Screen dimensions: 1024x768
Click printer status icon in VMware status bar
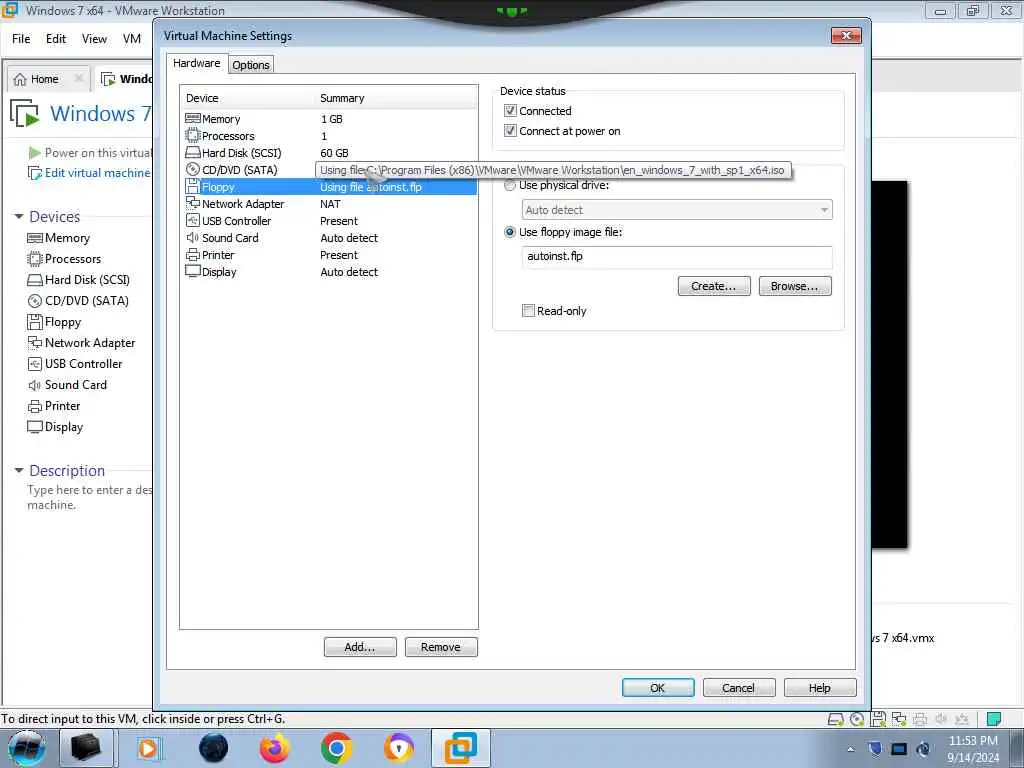920,719
